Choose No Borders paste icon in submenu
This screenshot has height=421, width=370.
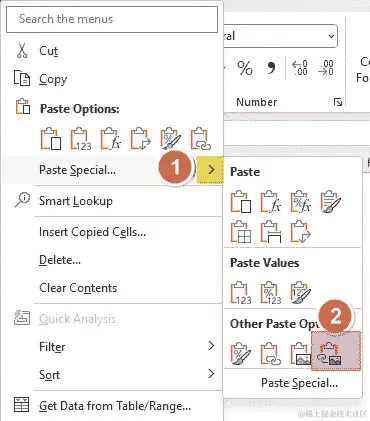coord(241,232)
